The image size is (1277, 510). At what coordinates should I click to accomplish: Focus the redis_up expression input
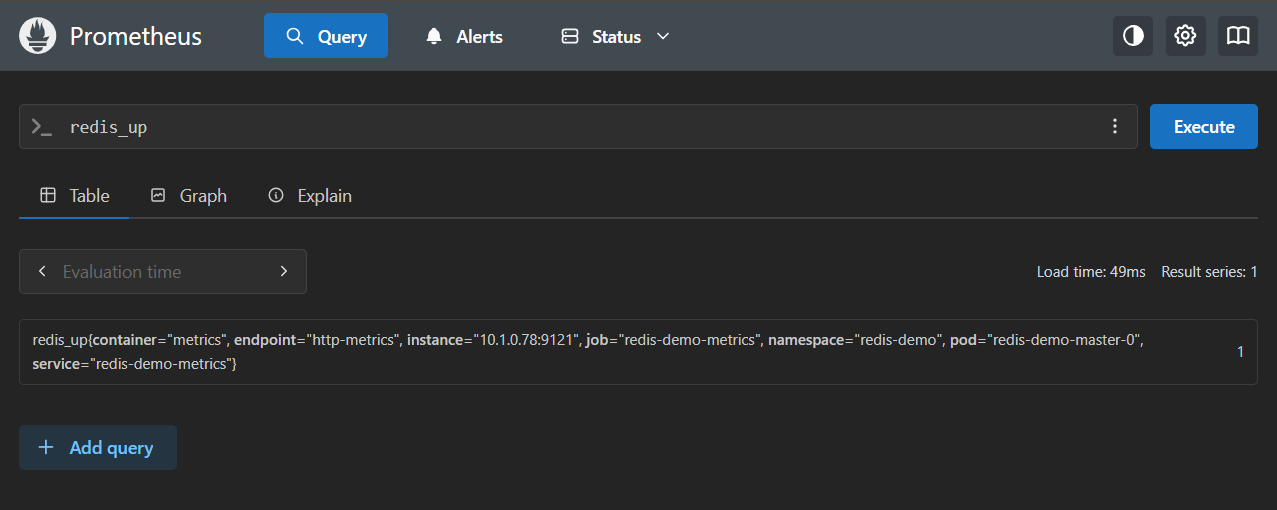coord(580,127)
